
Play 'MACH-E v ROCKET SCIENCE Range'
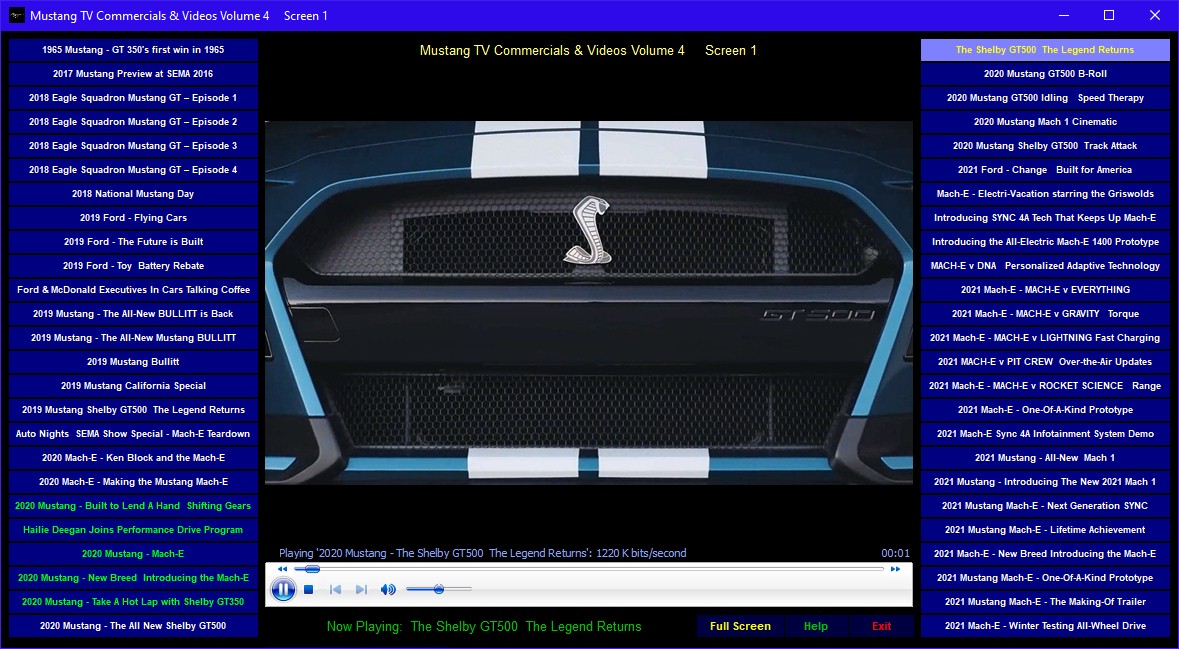[1045, 386]
